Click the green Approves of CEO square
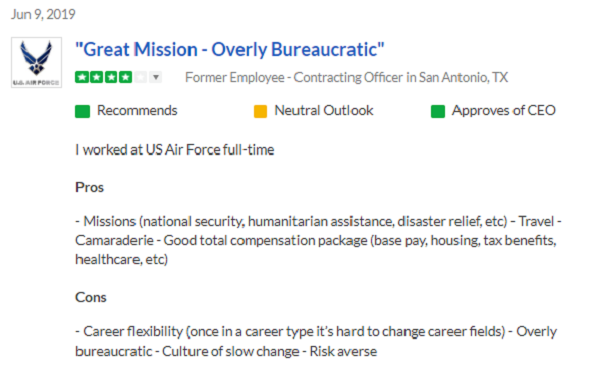Screen dimensions: 594x369 point(438,112)
